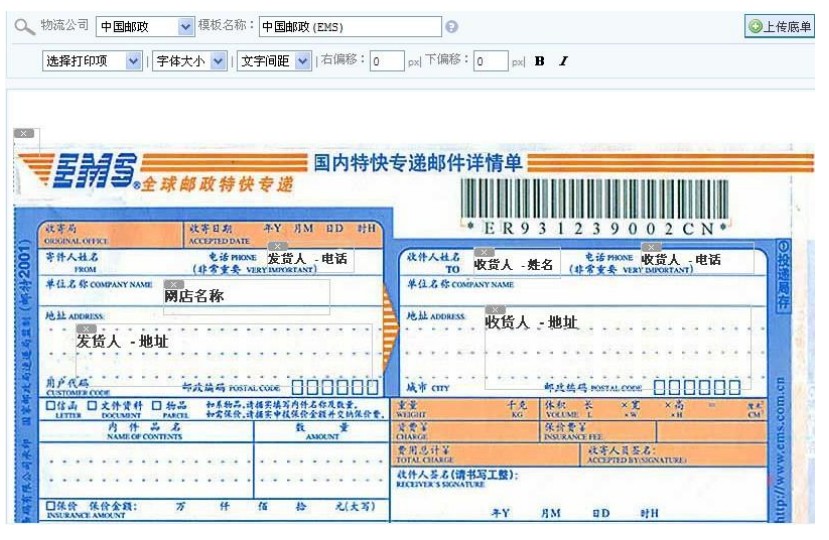Toggle italic formatting I icon
Viewport: 829px width, 540px height.
[564, 61]
